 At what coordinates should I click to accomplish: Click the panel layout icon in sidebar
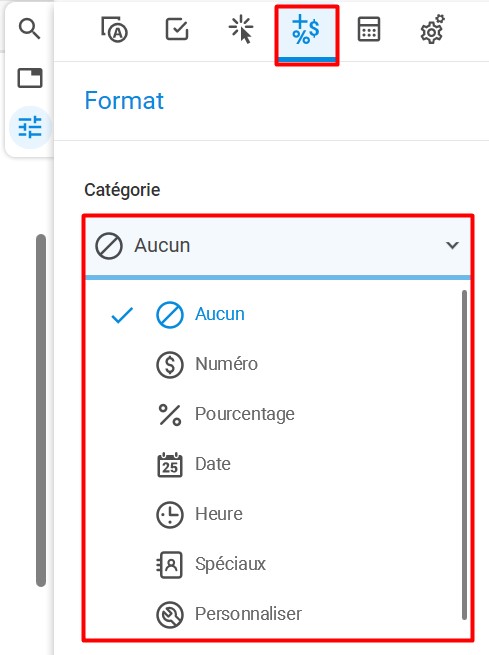tap(30, 78)
